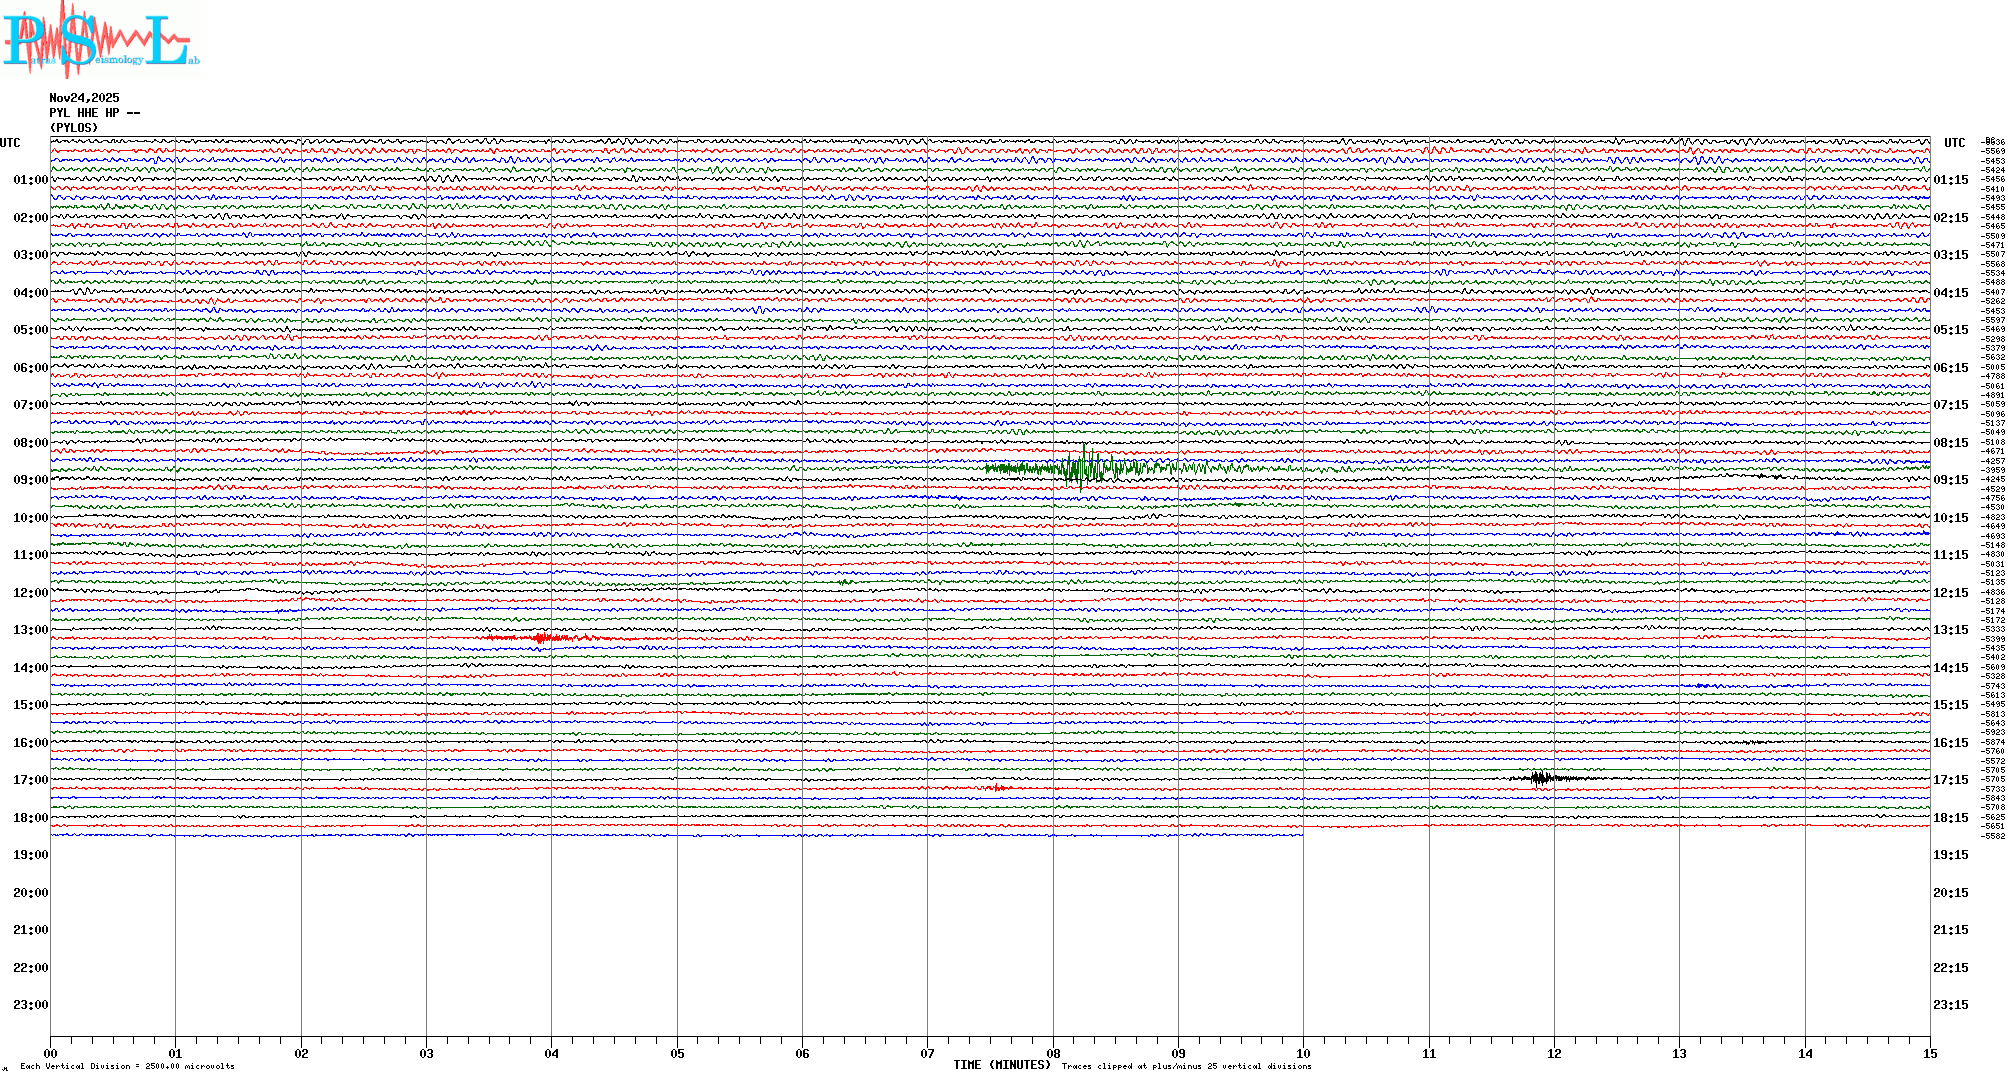This screenshot has height=1080, width=2010.
Task: Click the right UTC axis label
Action: [1954, 143]
